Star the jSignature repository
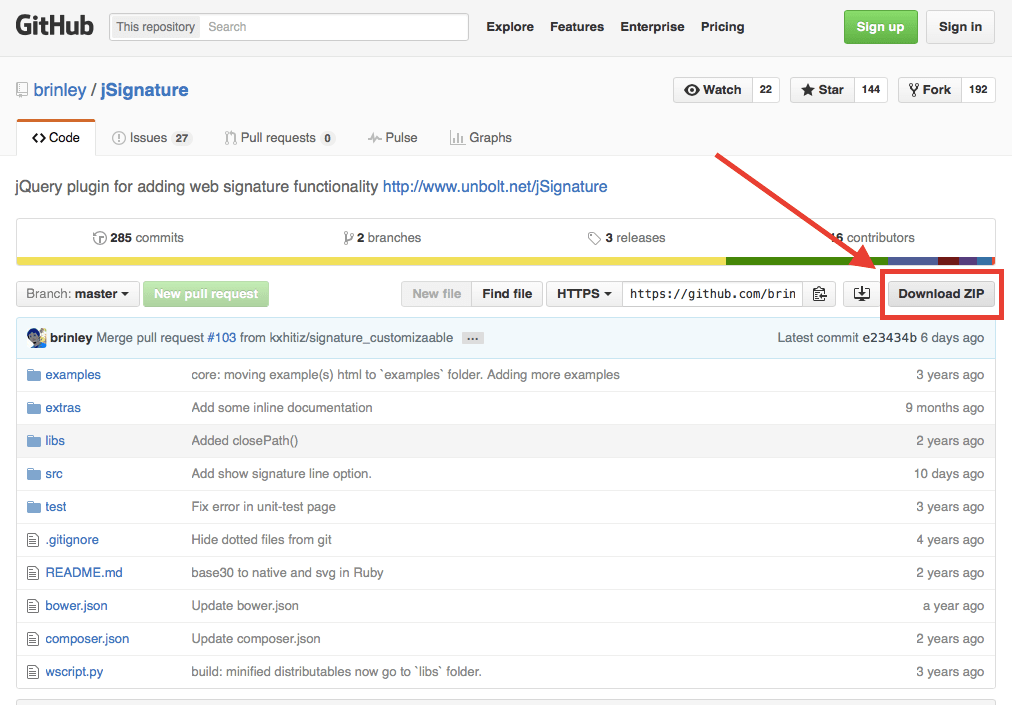This screenshot has height=705, width=1012. (821, 90)
